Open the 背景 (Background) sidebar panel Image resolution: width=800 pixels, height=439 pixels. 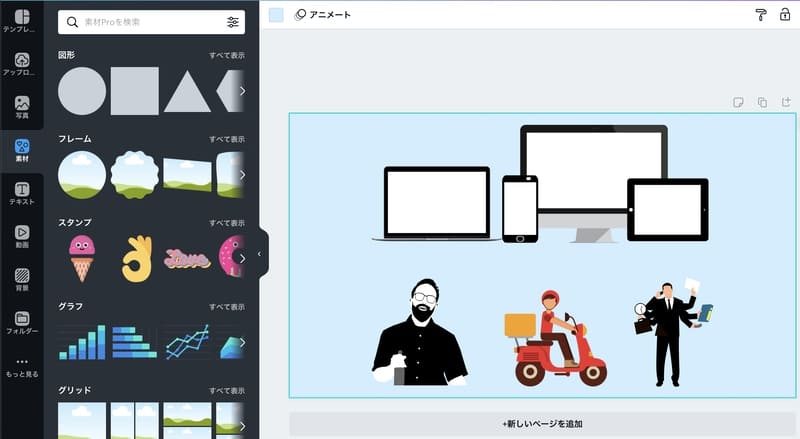point(21,279)
